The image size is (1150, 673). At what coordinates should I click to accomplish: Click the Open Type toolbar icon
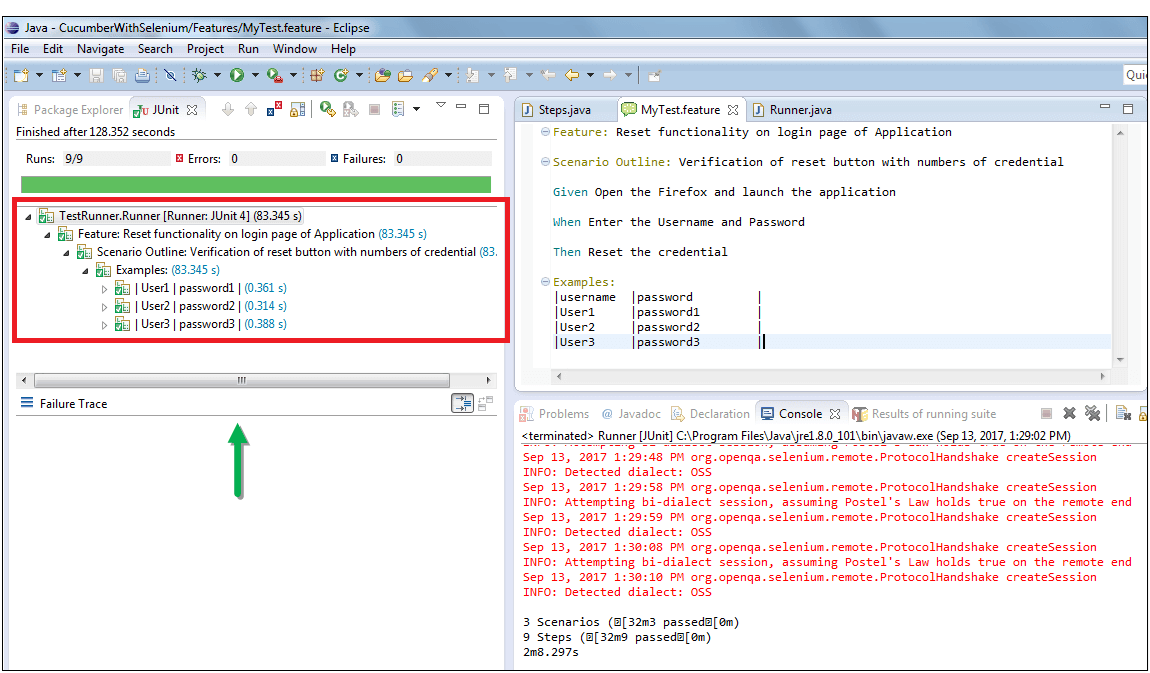click(x=381, y=75)
